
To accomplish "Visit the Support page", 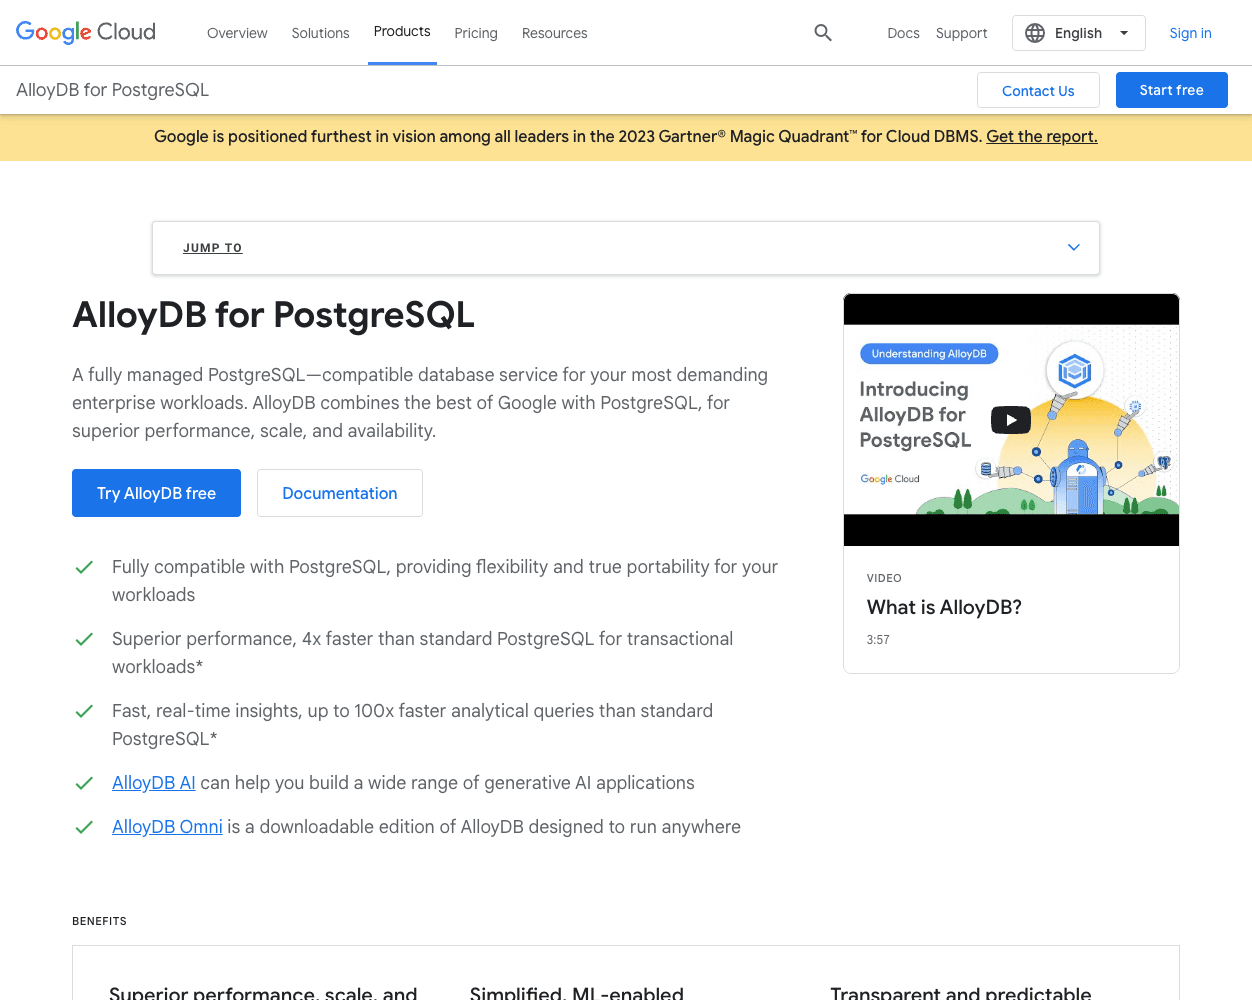I will click(961, 33).
